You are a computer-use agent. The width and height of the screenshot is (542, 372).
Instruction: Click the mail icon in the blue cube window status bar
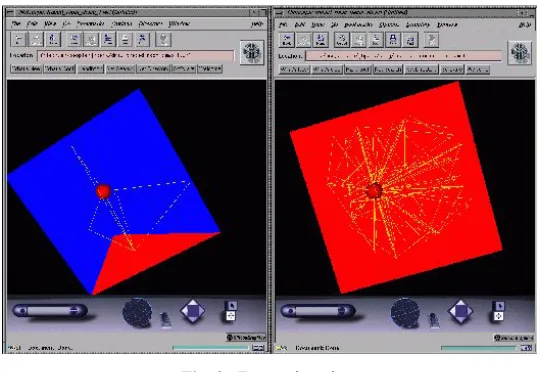tap(258, 347)
